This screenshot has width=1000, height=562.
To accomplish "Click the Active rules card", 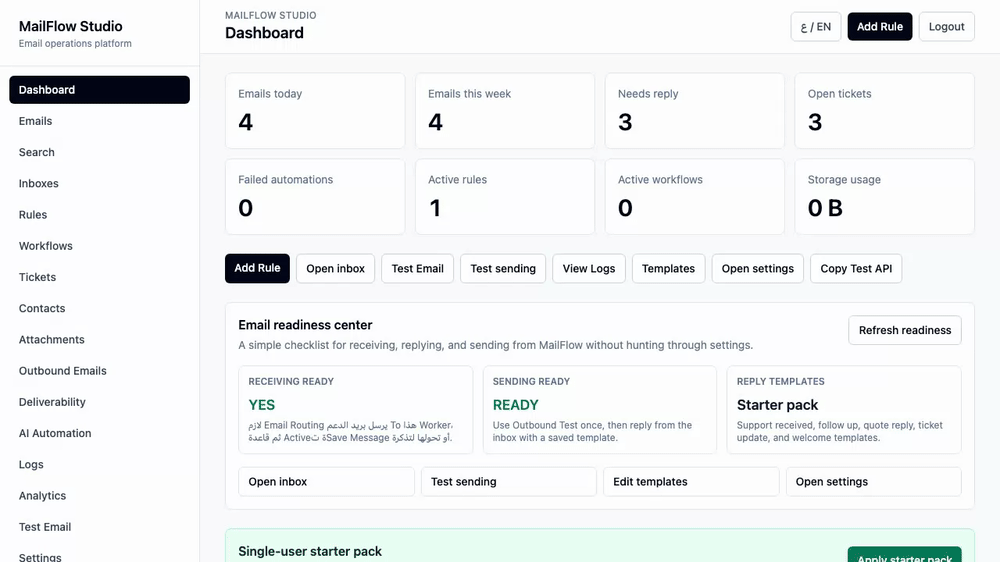I will tap(505, 196).
